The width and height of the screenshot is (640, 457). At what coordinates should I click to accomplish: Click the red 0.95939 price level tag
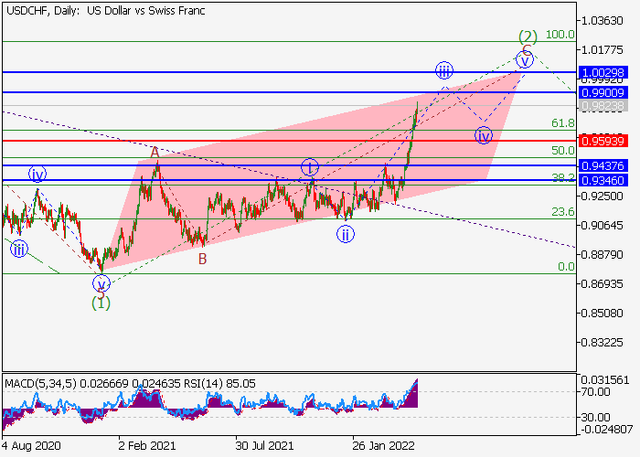pyautogui.click(x=606, y=140)
